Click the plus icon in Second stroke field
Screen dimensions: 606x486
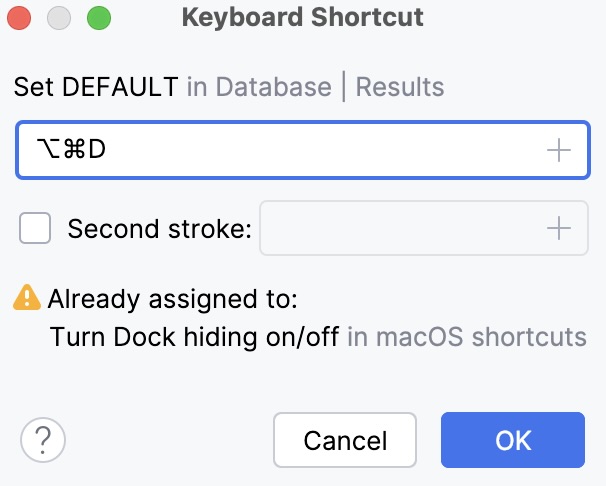pos(558,228)
